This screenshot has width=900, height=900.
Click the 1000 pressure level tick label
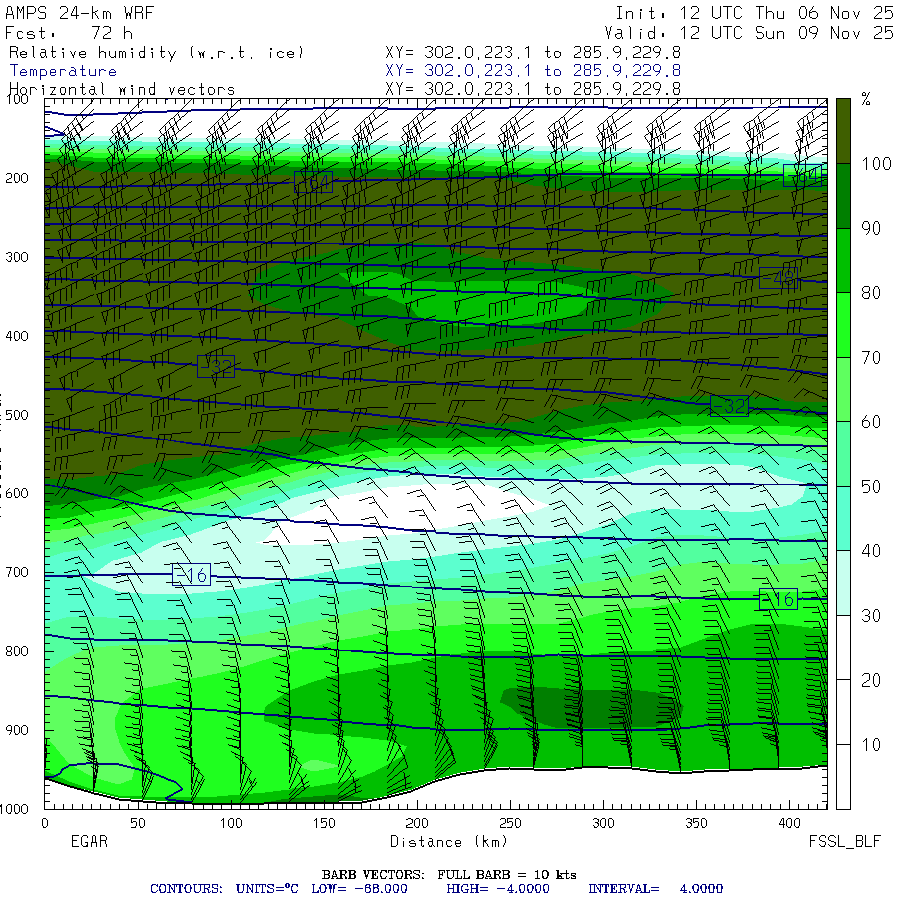click(x=14, y=809)
